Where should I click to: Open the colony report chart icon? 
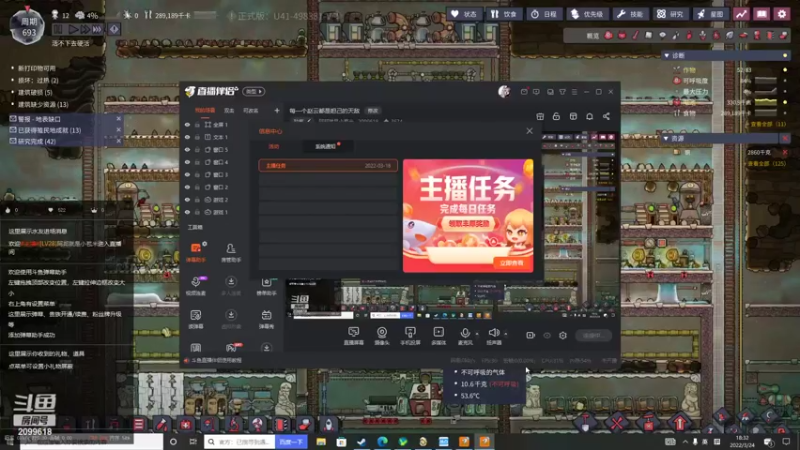741,14
